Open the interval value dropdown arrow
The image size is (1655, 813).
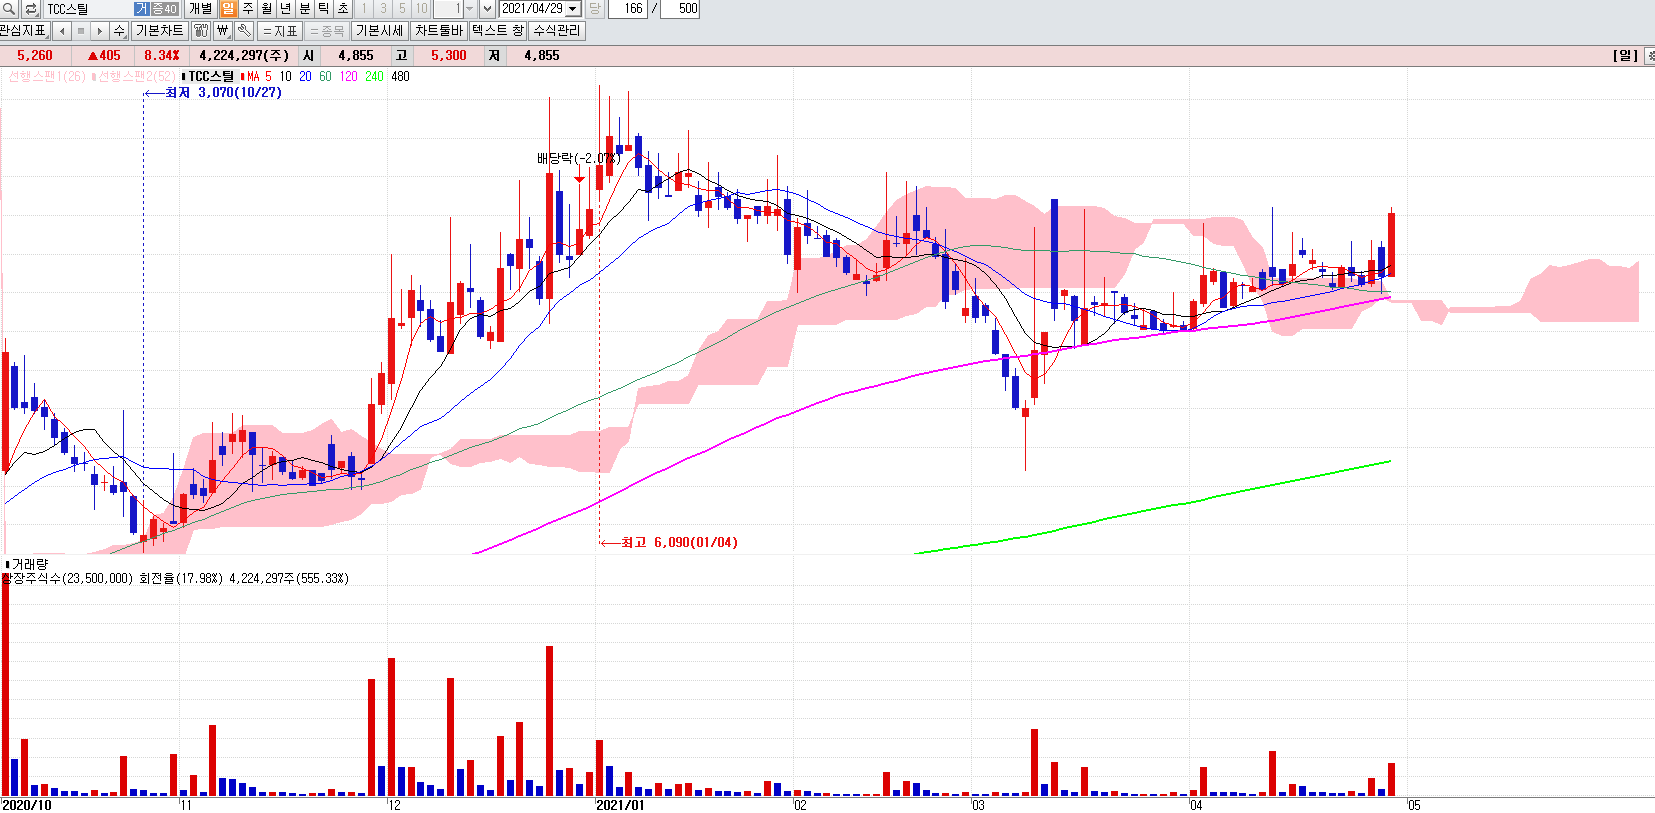pyautogui.click(x=469, y=9)
